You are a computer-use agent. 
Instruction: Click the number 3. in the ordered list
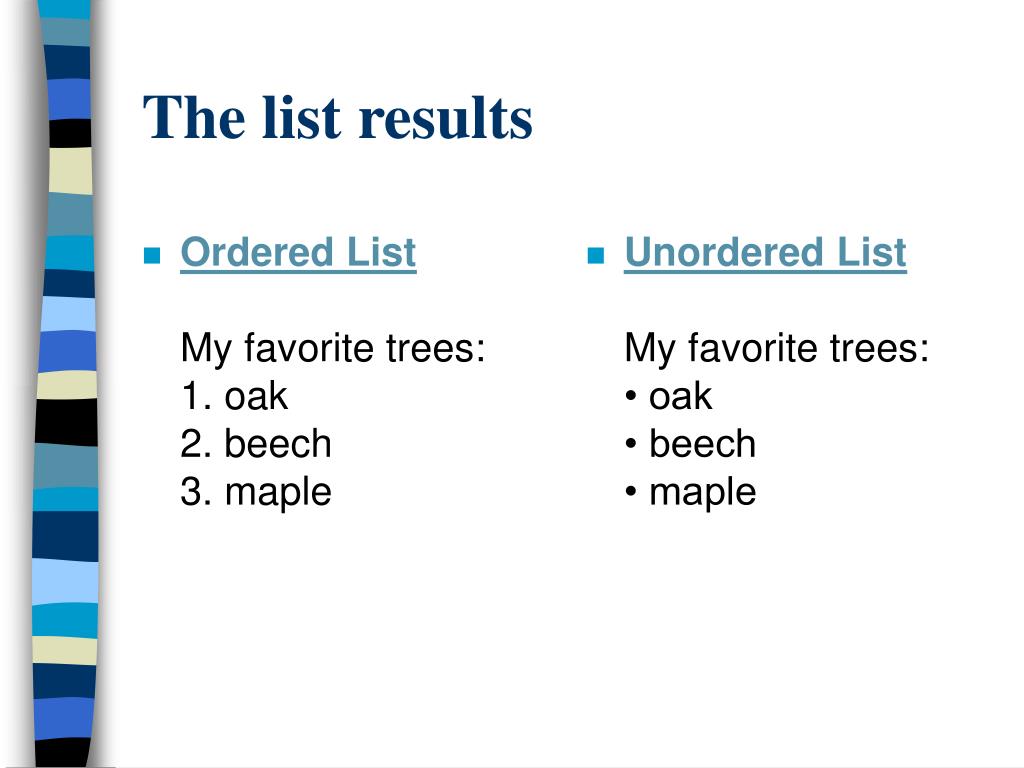click(196, 492)
